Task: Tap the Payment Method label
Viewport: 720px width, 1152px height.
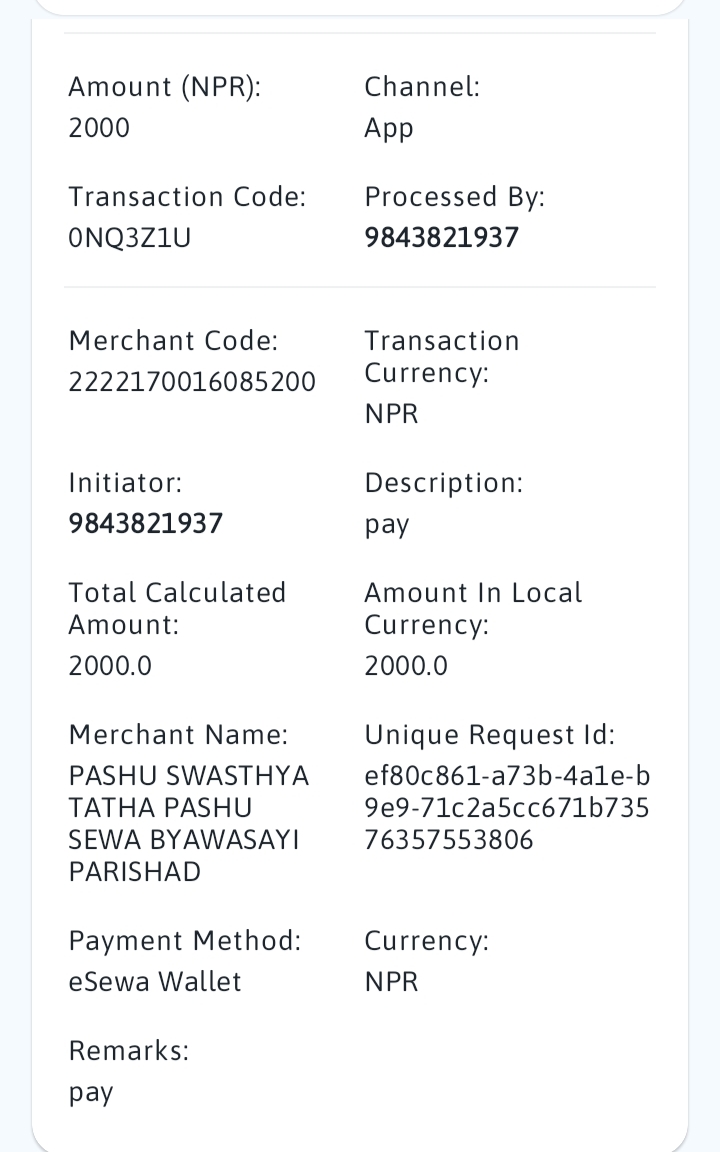Action: pos(184,941)
